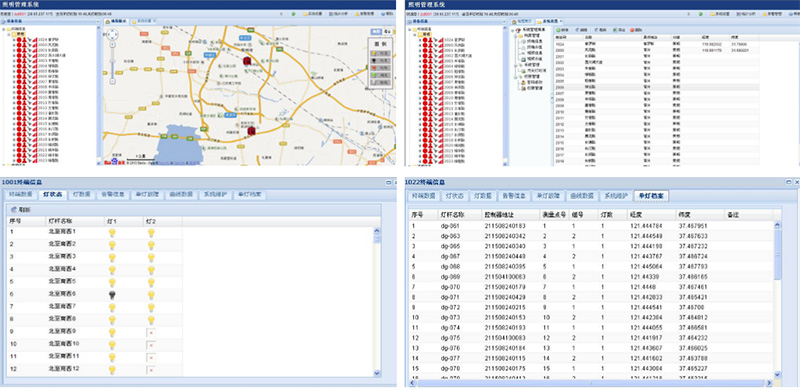Click the green legend entry on map

point(379,75)
